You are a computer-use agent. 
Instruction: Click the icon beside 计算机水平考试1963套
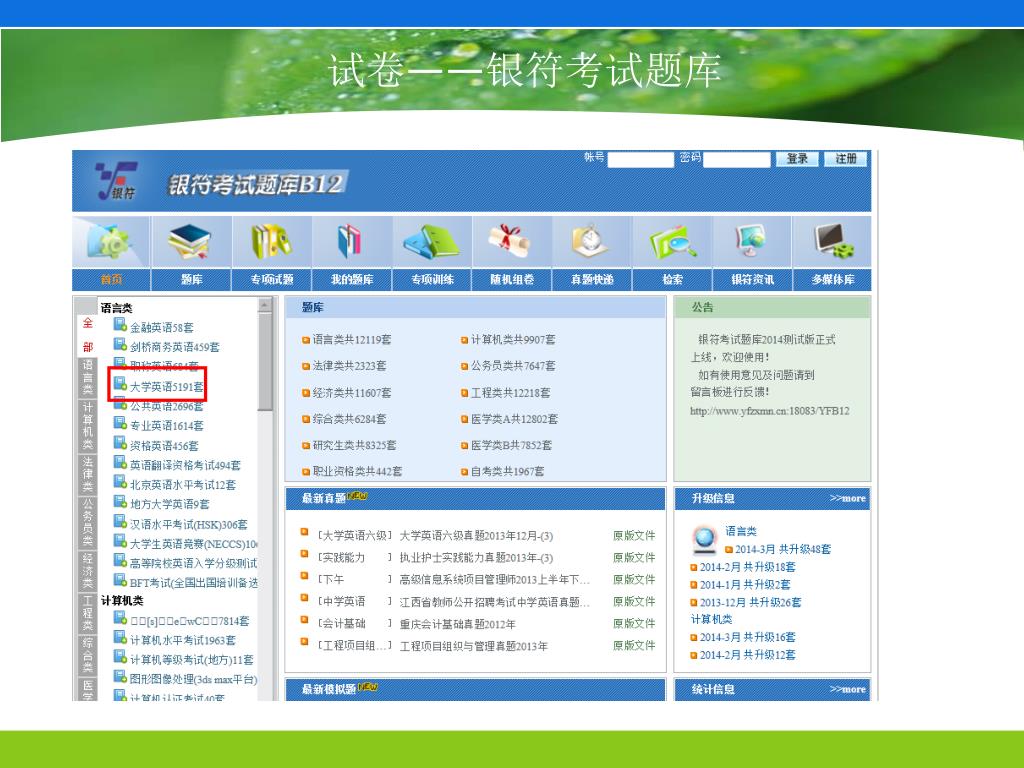pos(120,637)
